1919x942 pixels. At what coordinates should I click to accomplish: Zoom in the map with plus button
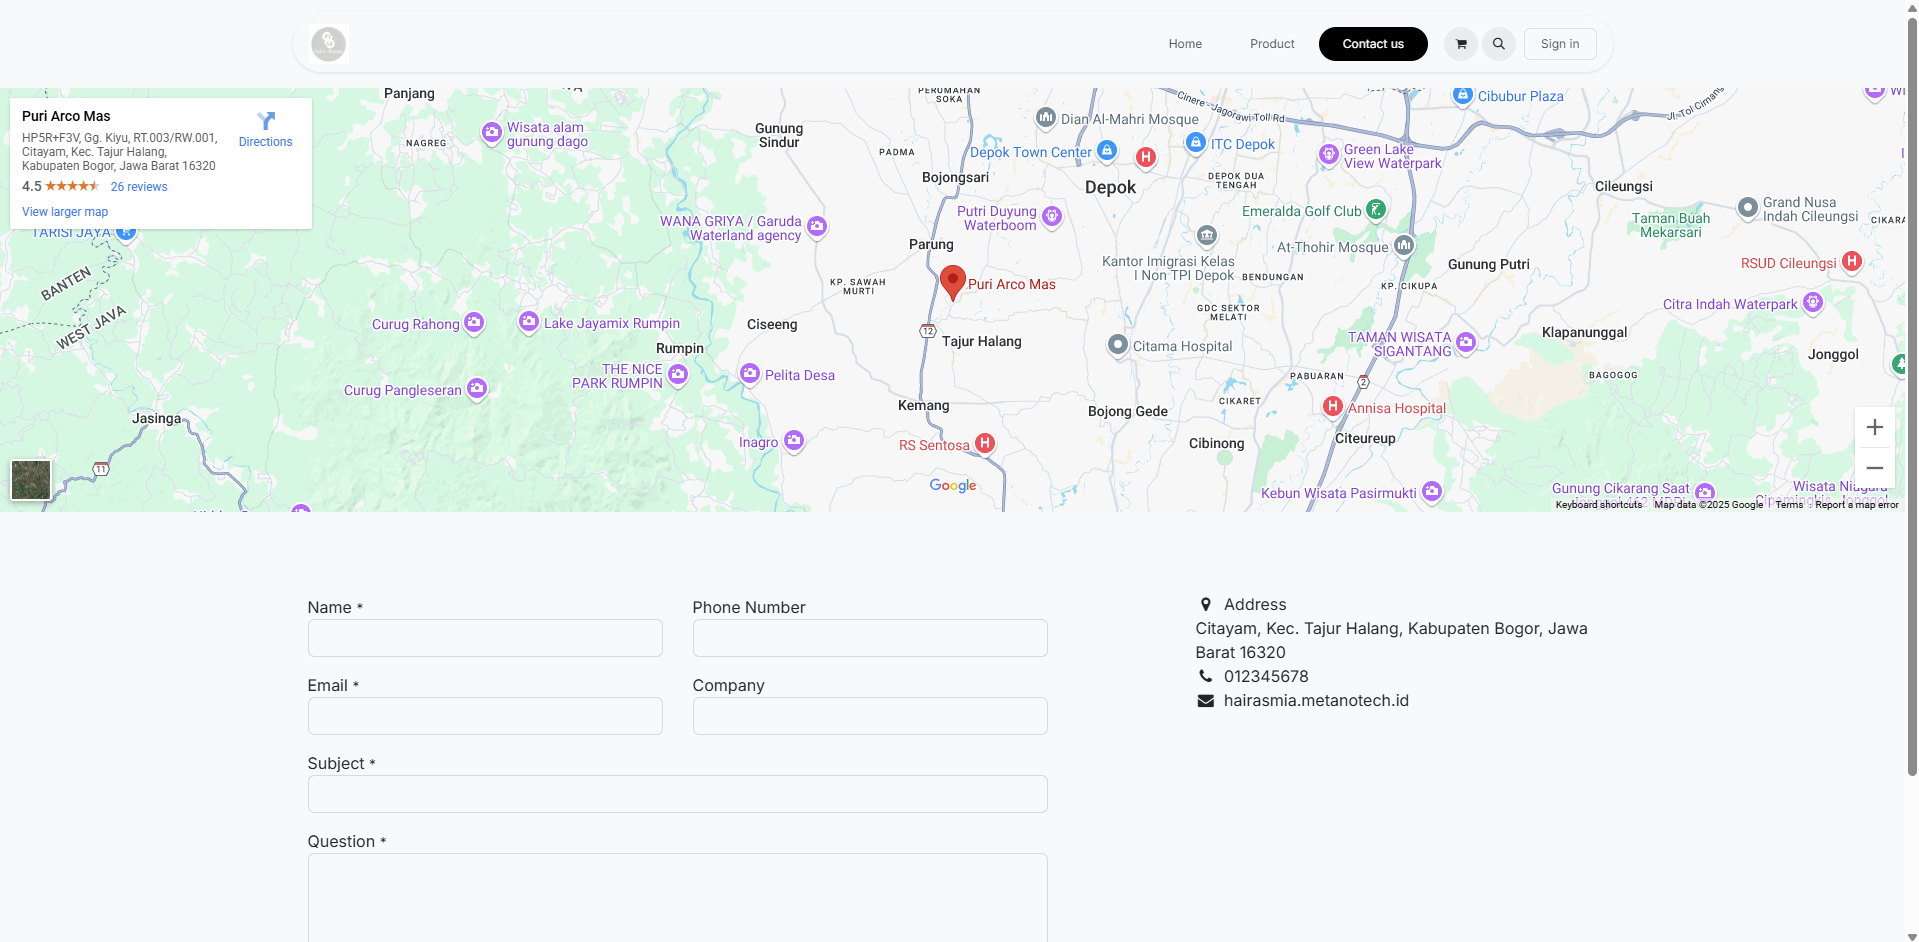(1875, 427)
